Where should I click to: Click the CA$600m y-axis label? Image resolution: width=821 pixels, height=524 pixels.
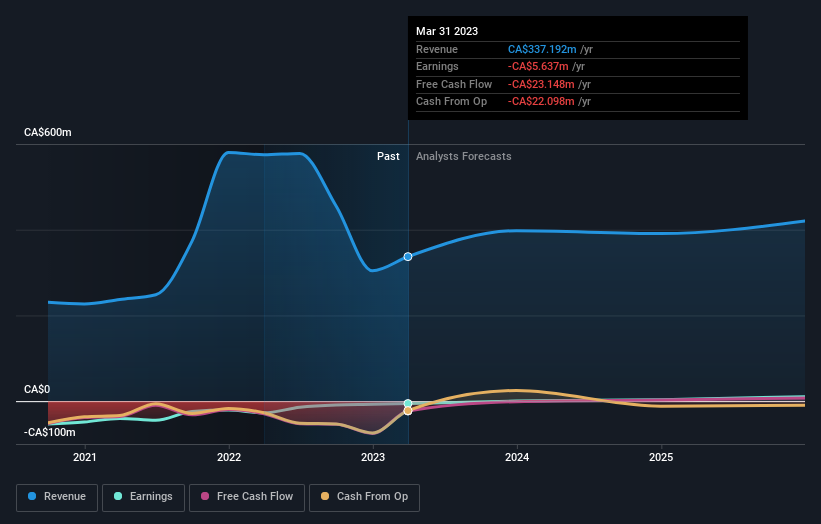click(48, 132)
